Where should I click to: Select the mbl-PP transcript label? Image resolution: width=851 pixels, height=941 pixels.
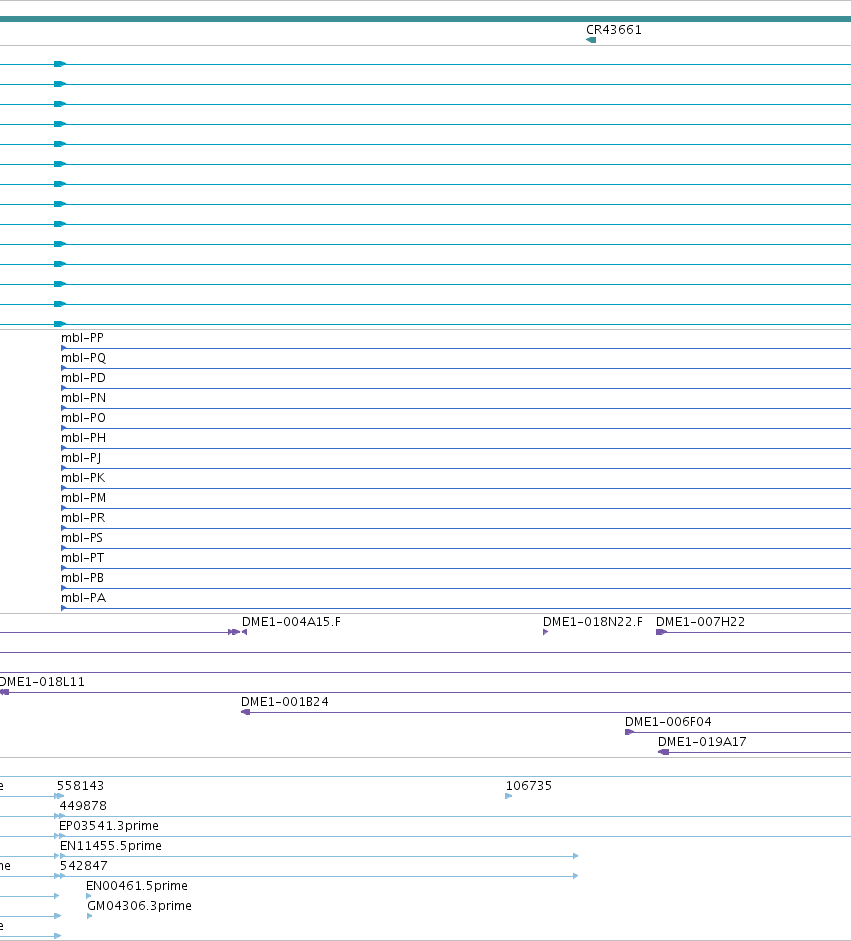pos(82,338)
